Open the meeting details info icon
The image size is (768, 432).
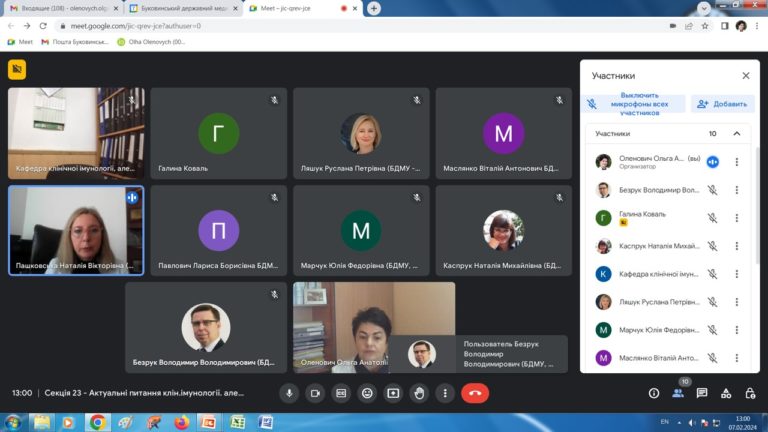click(x=652, y=393)
